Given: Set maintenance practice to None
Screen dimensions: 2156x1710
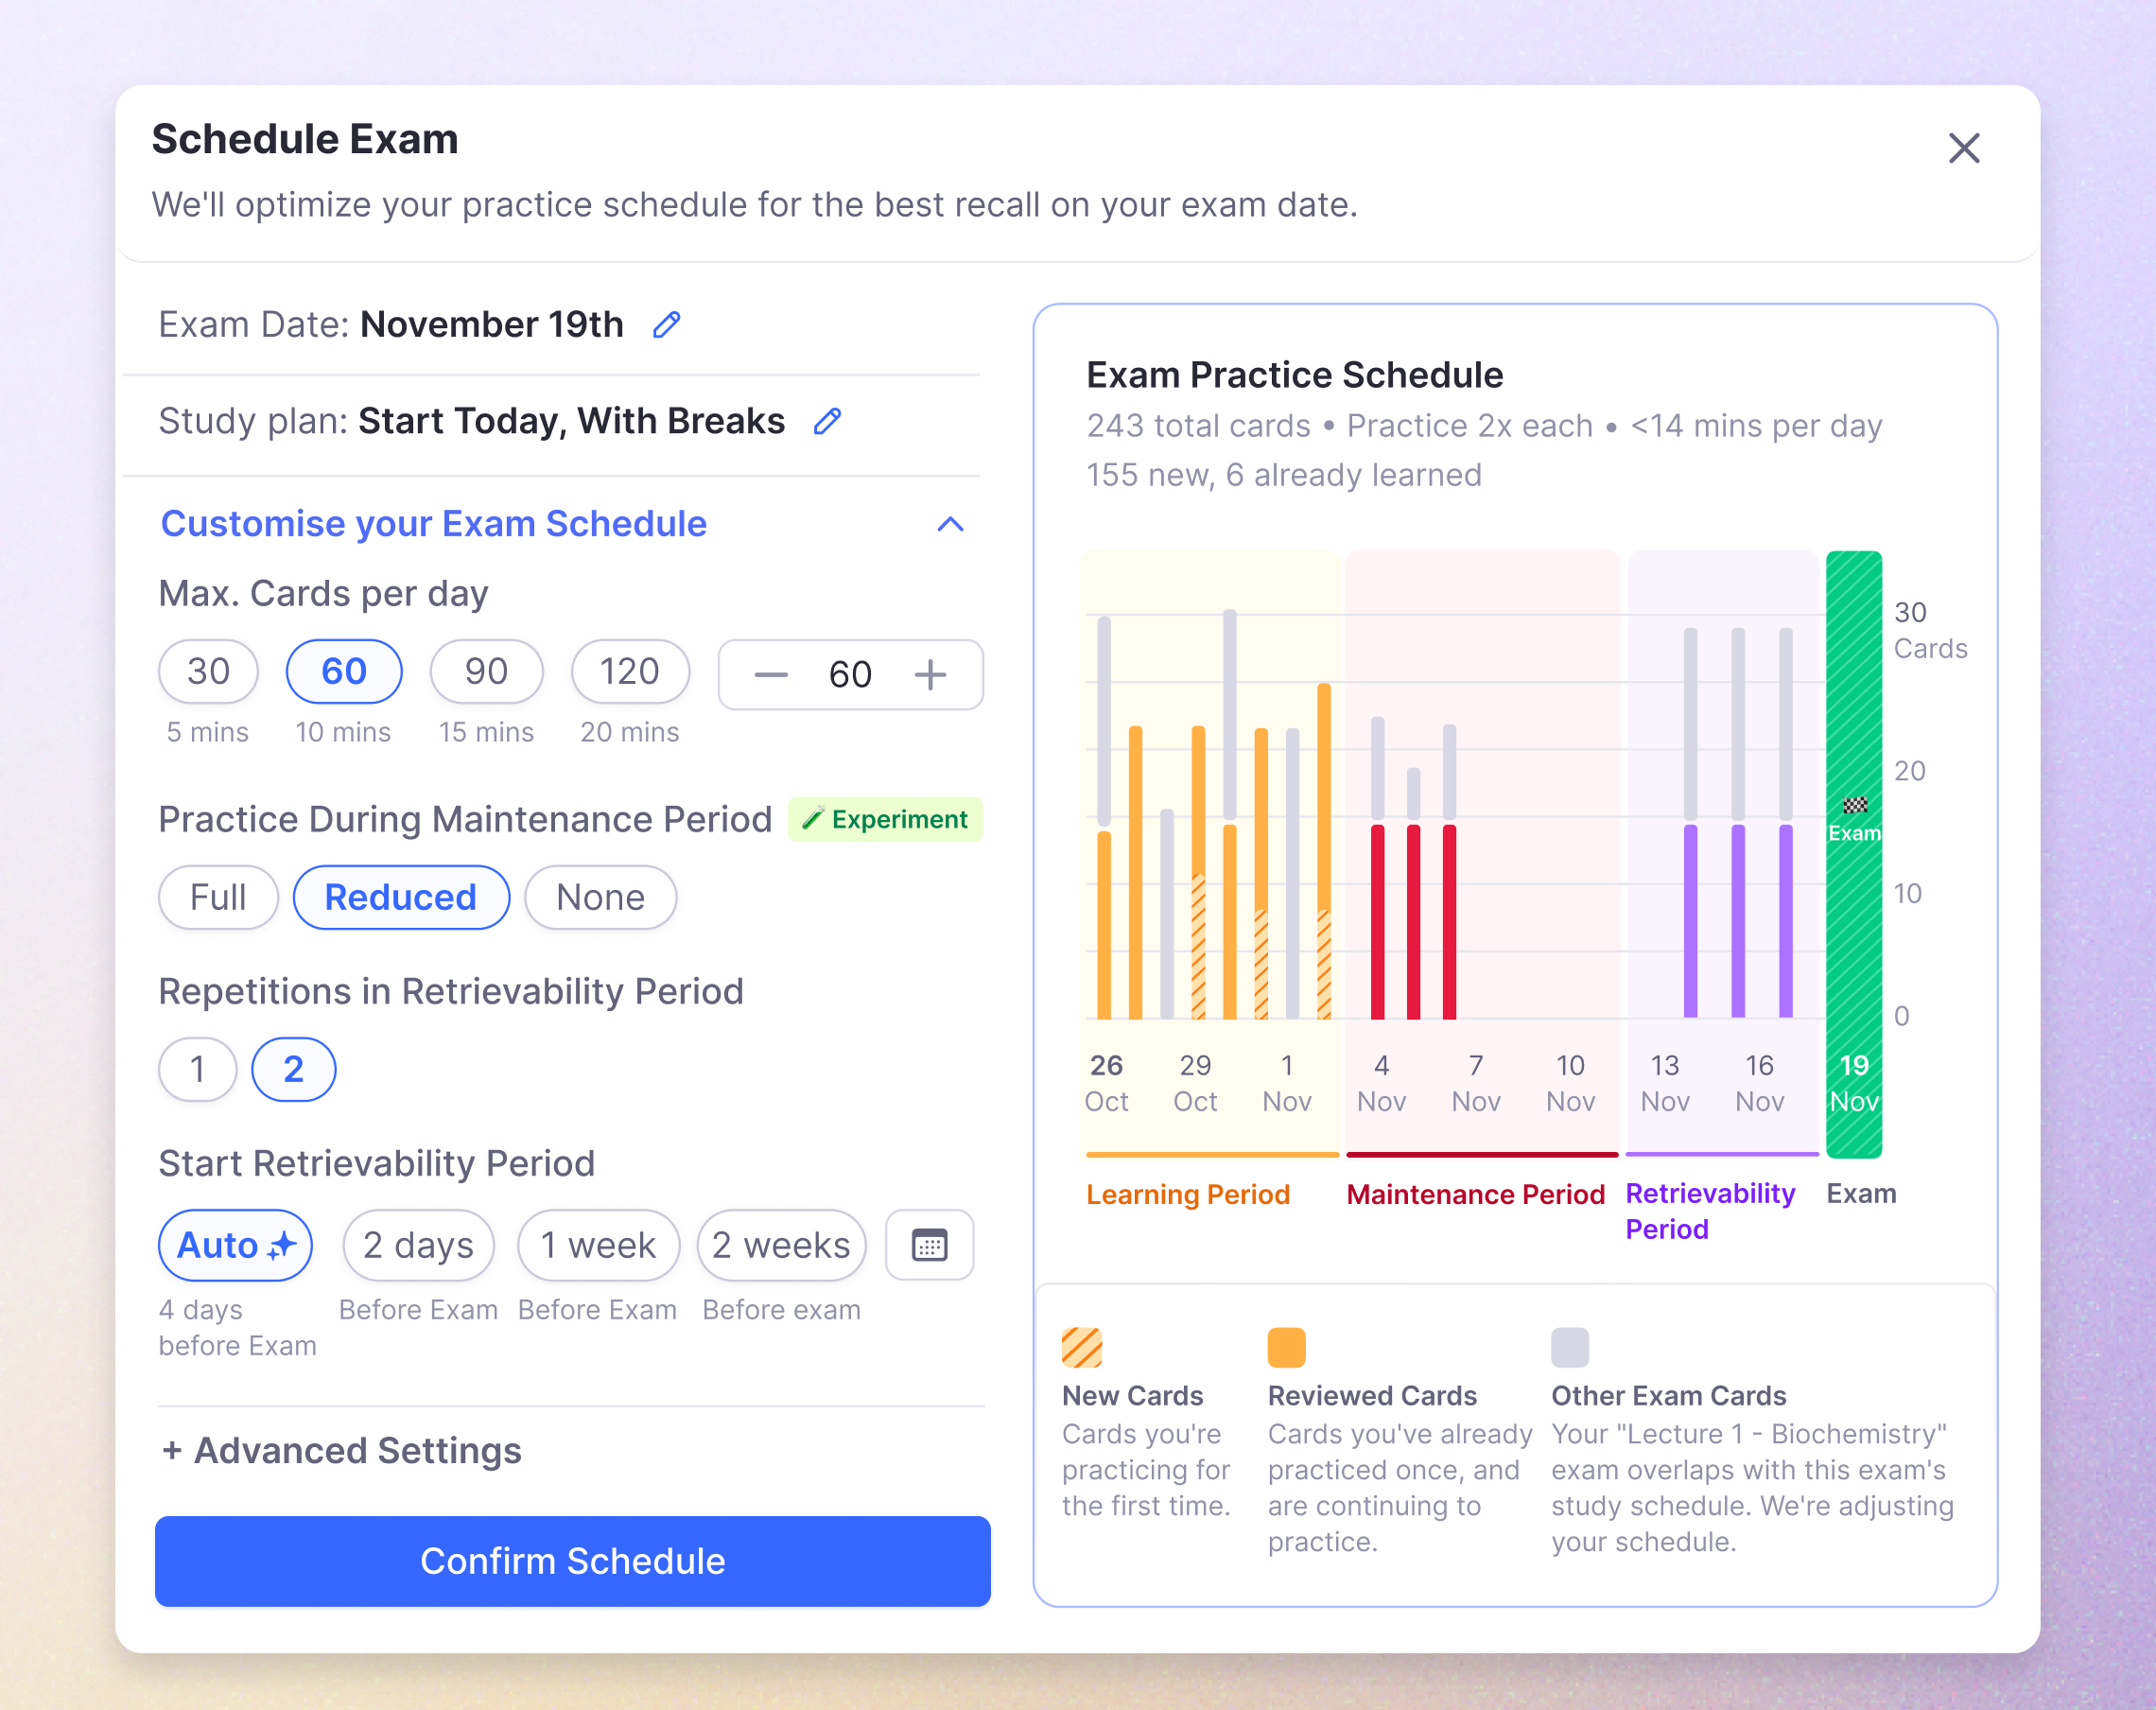Looking at the screenshot, I should pos(600,897).
